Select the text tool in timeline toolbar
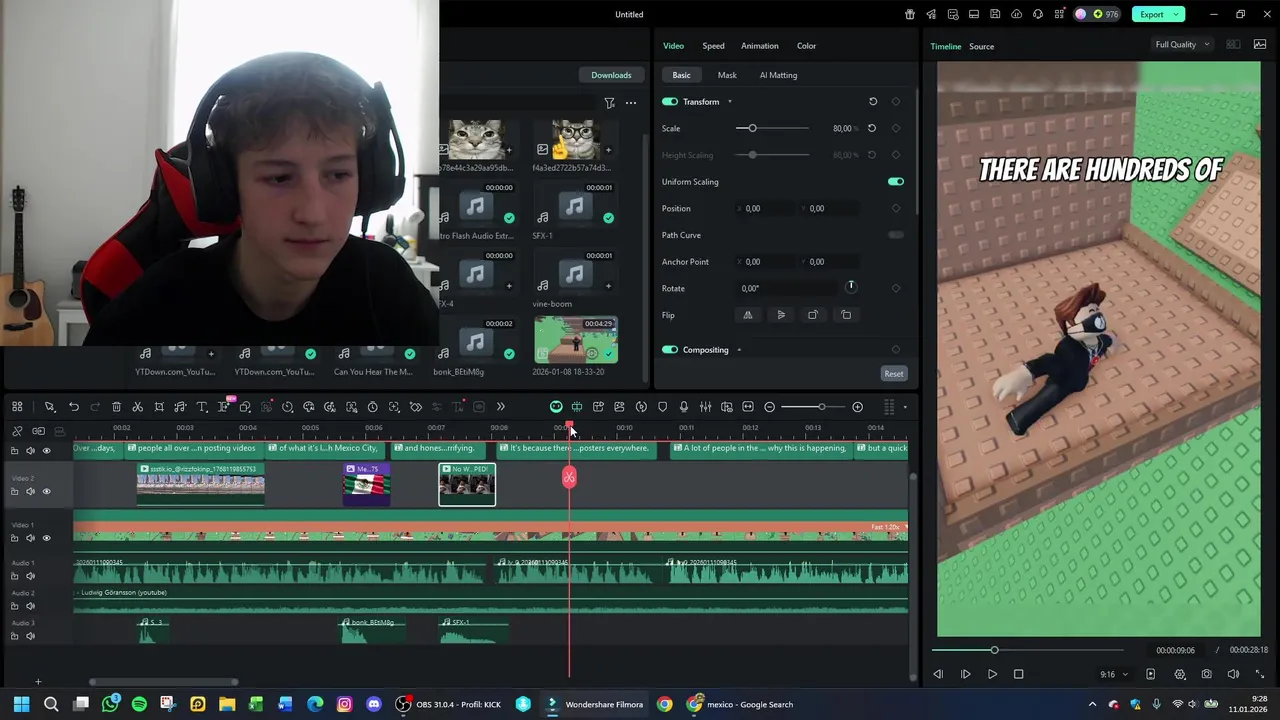The image size is (1280, 720). pos(201,407)
